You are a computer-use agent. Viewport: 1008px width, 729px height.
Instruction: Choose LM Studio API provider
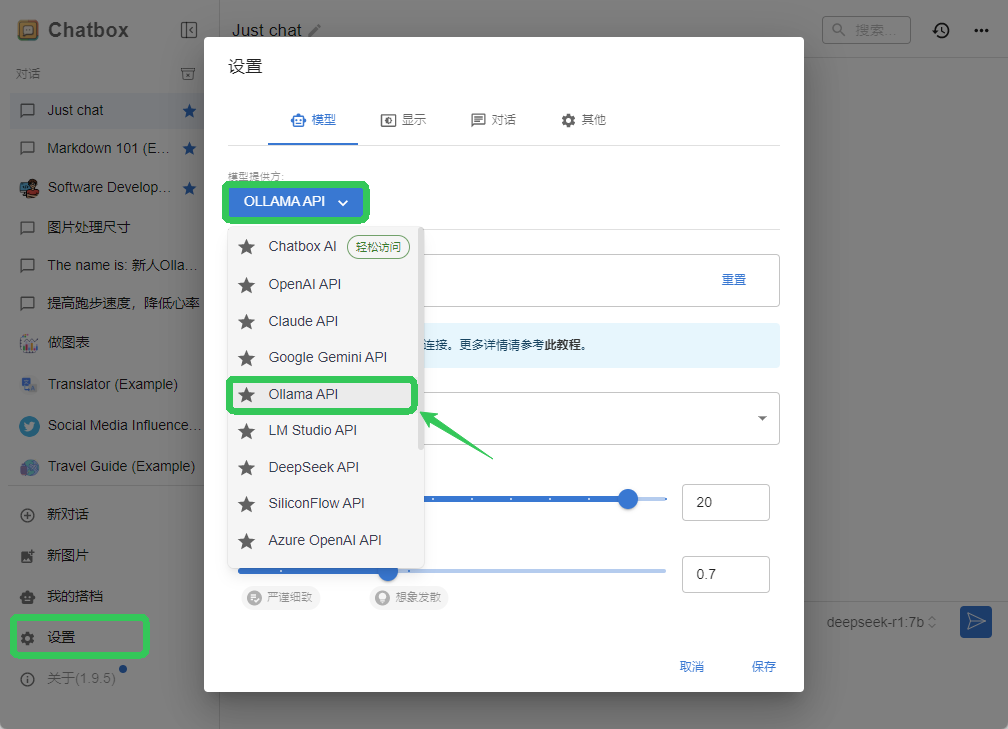tap(323, 431)
